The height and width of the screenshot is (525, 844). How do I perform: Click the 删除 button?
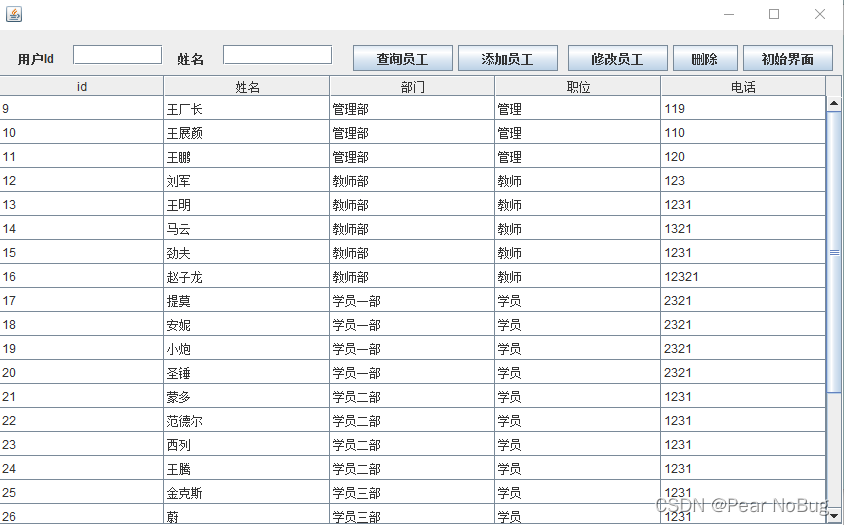click(x=705, y=58)
